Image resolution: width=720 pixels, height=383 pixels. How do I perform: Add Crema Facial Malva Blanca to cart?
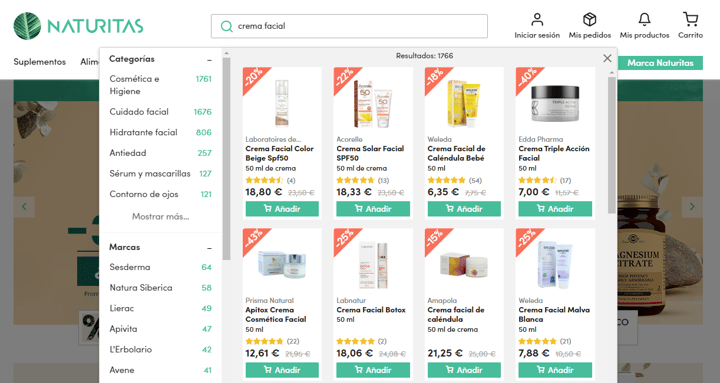tap(555, 370)
